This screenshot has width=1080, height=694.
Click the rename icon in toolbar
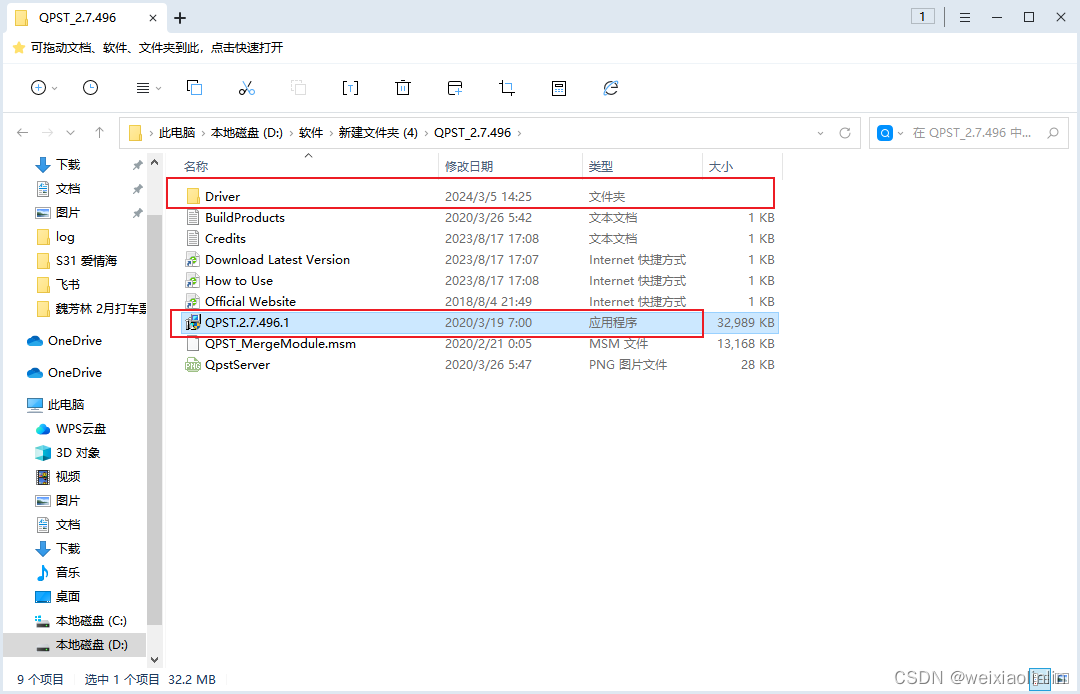pyautogui.click(x=351, y=87)
